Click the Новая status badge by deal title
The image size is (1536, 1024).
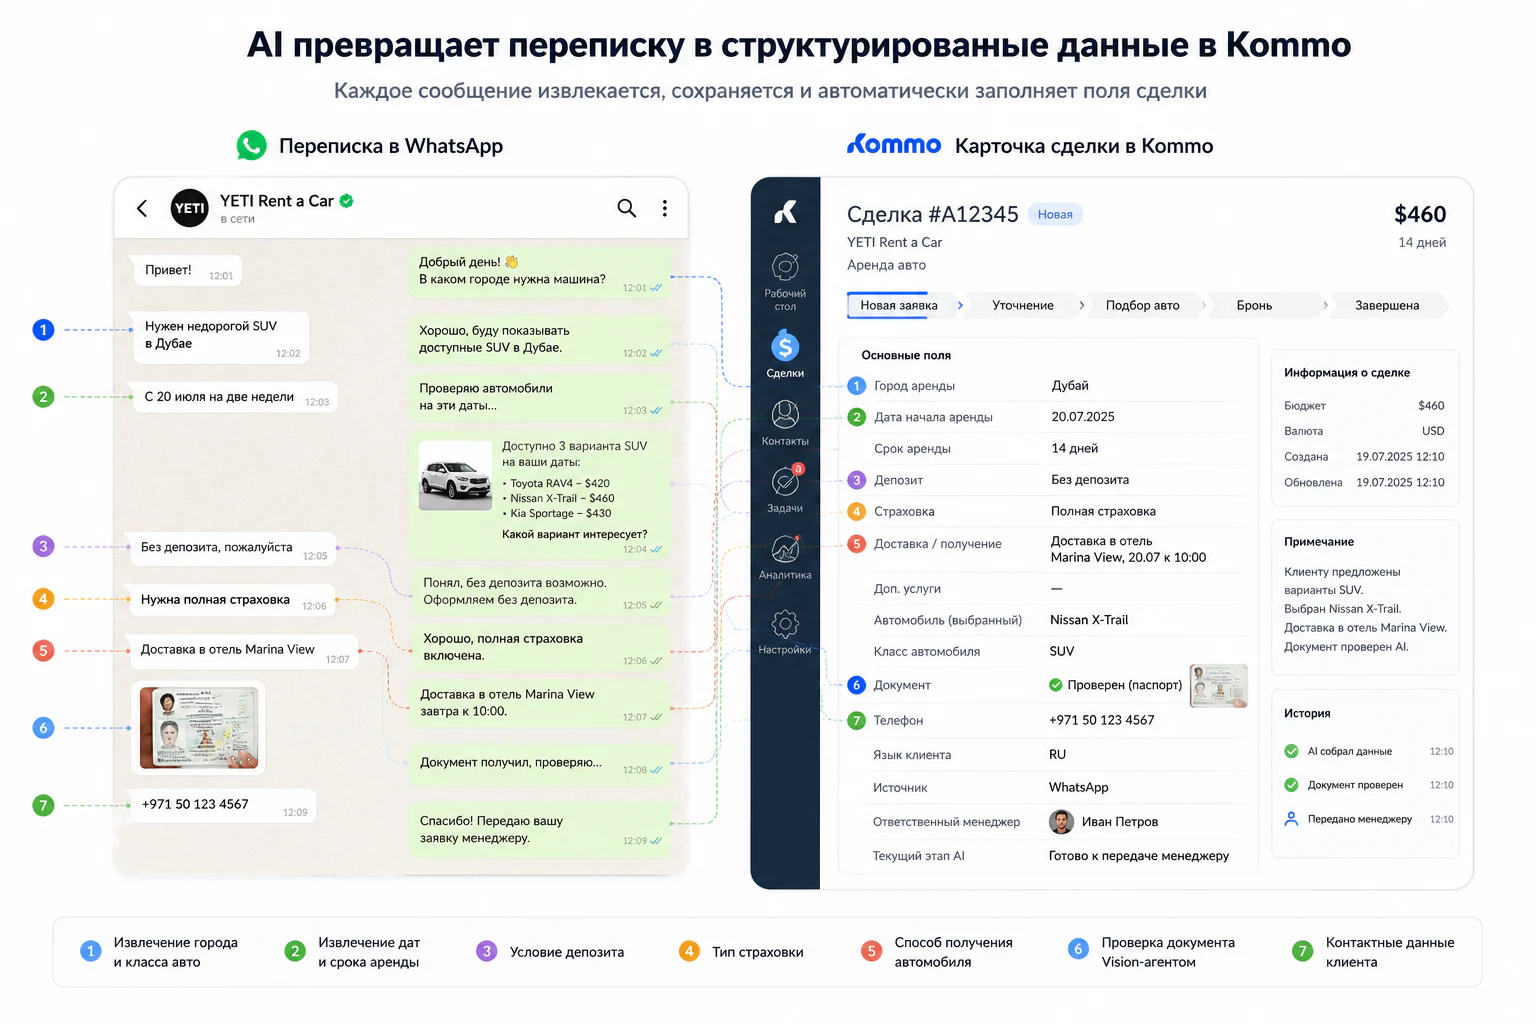1055,214
